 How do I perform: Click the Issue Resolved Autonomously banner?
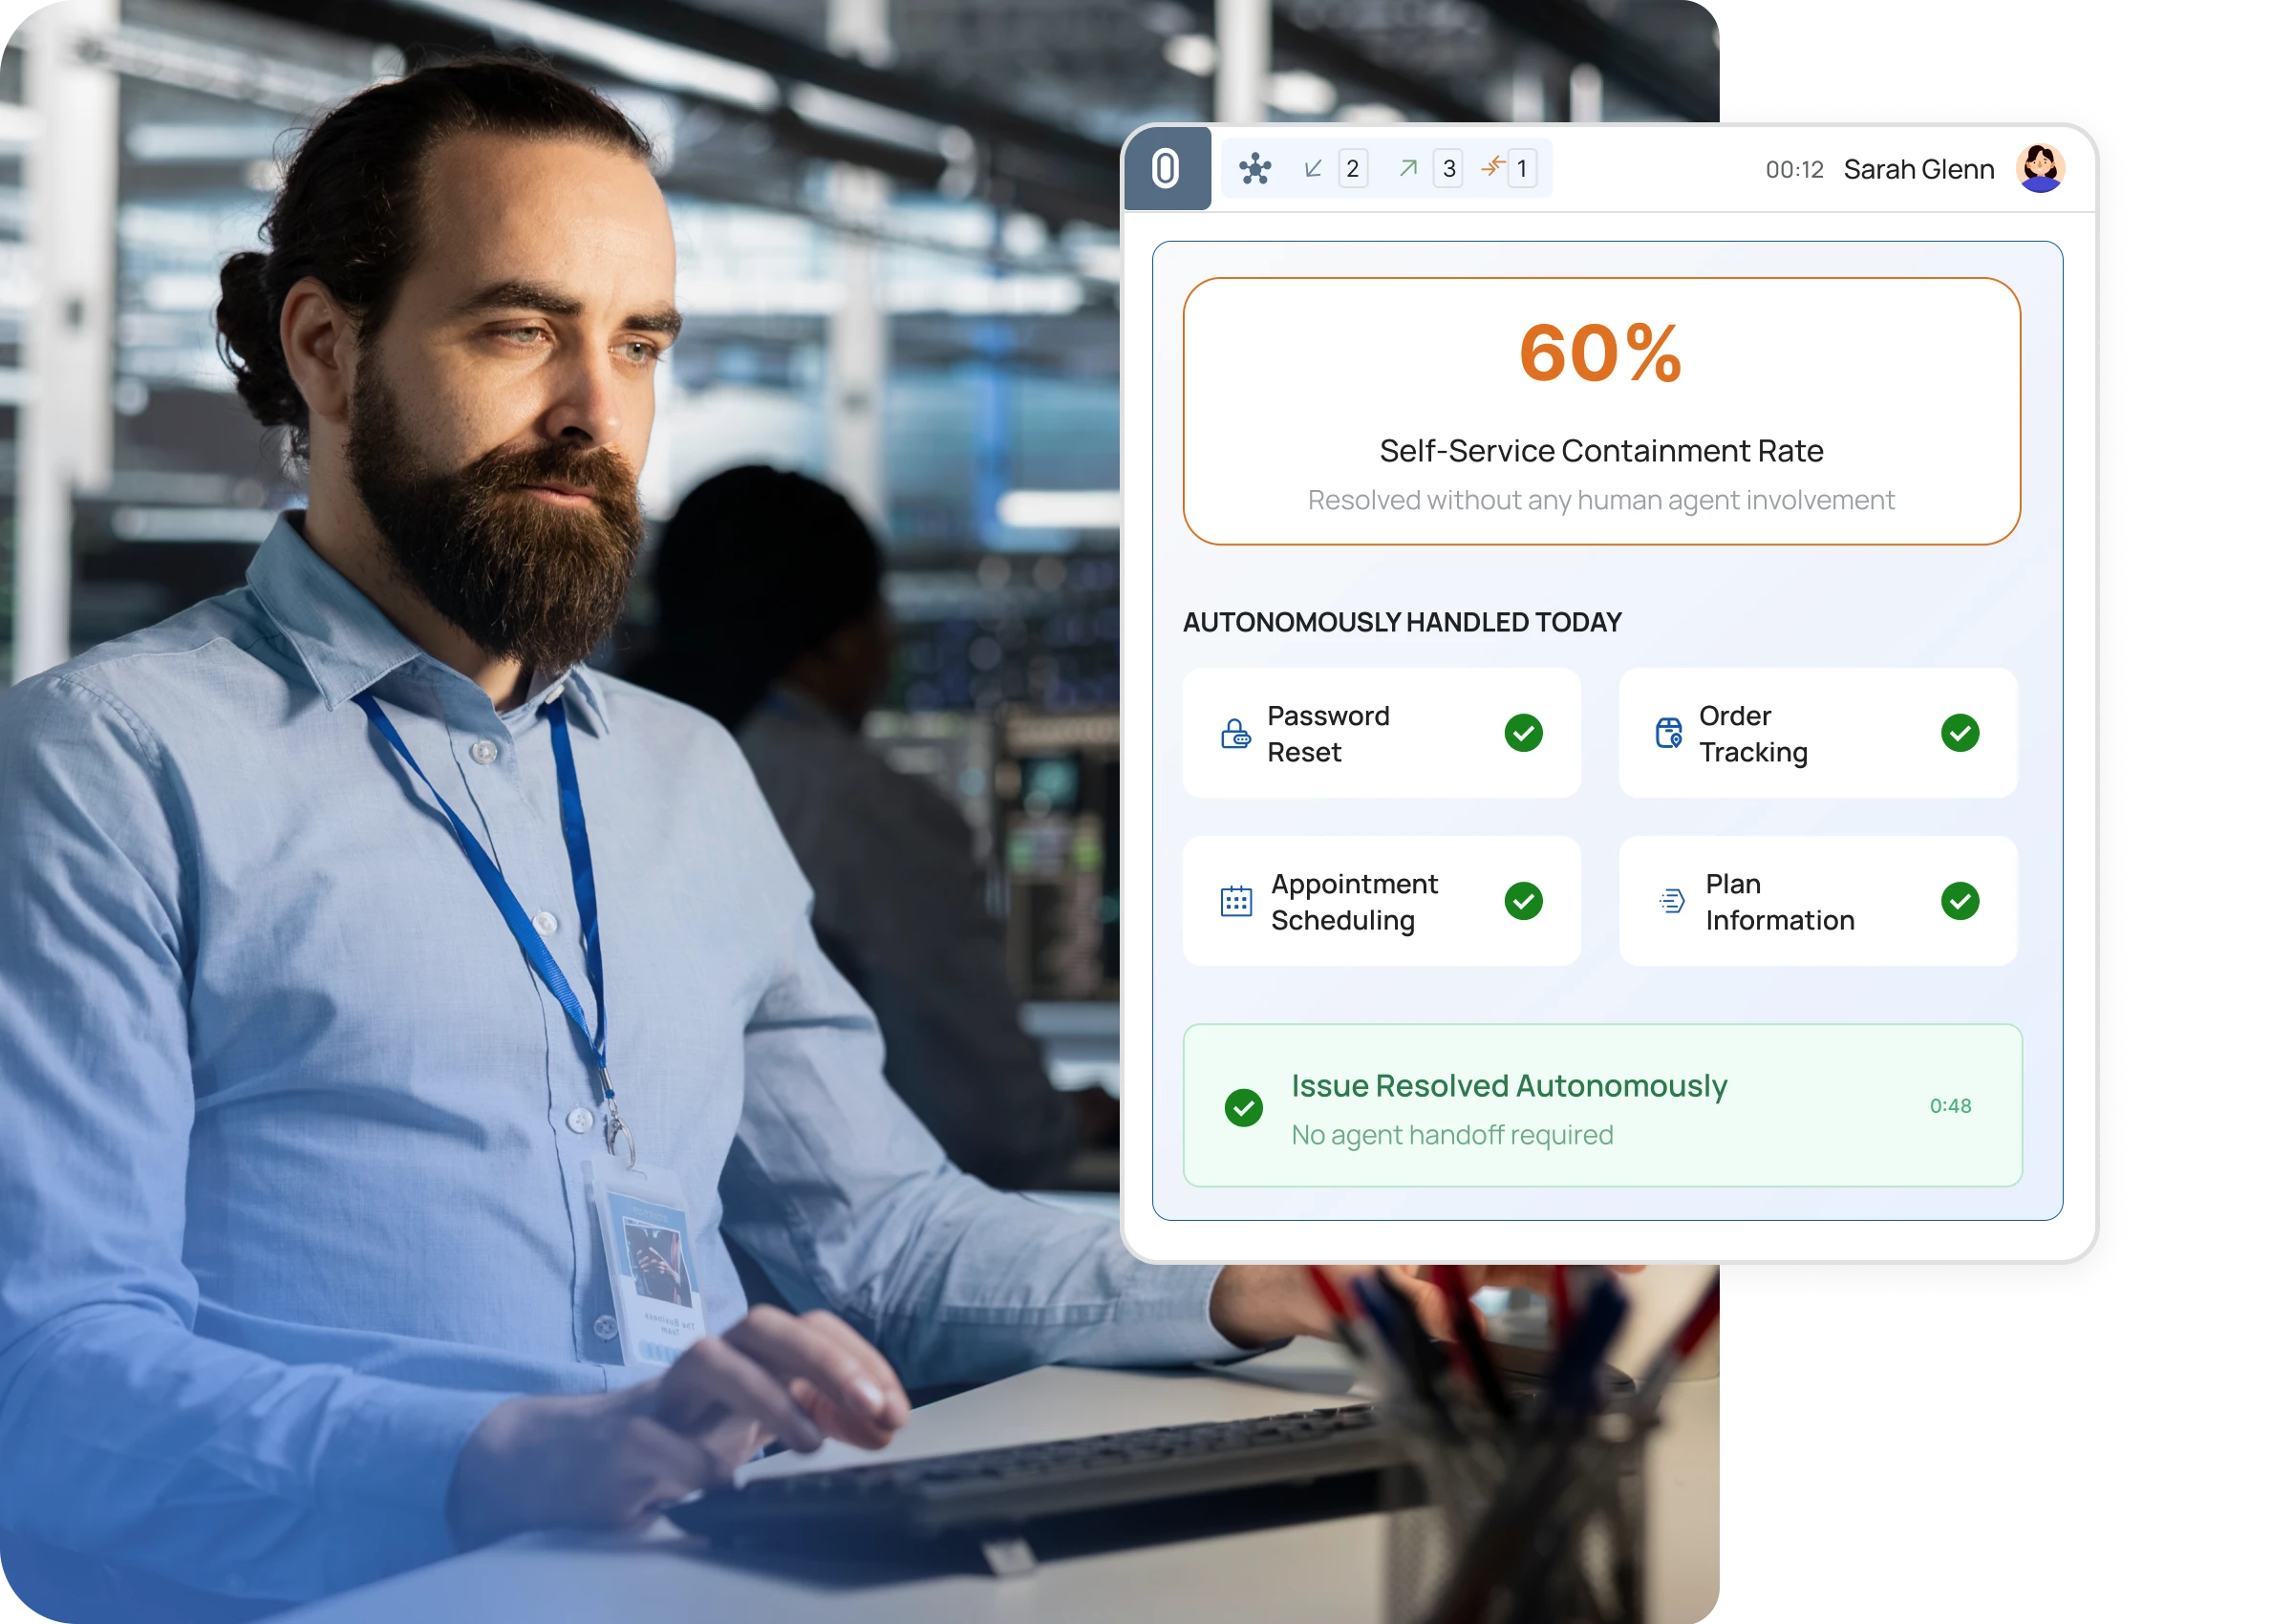(1602, 1106)
